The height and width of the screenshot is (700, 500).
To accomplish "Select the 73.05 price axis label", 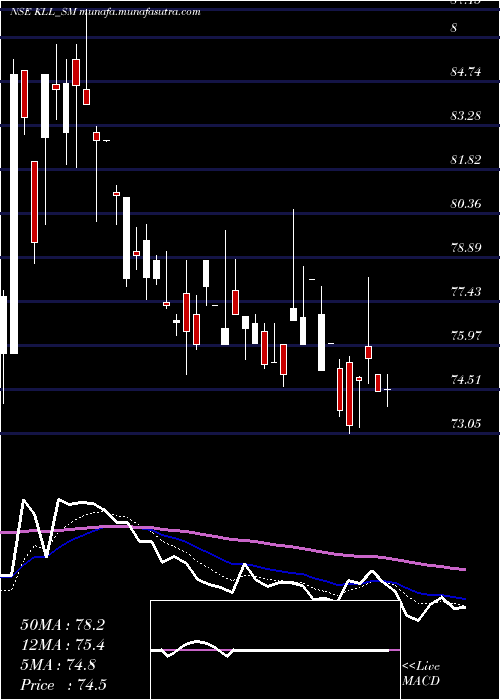I will pyautogui.click(x=466, y=424).
